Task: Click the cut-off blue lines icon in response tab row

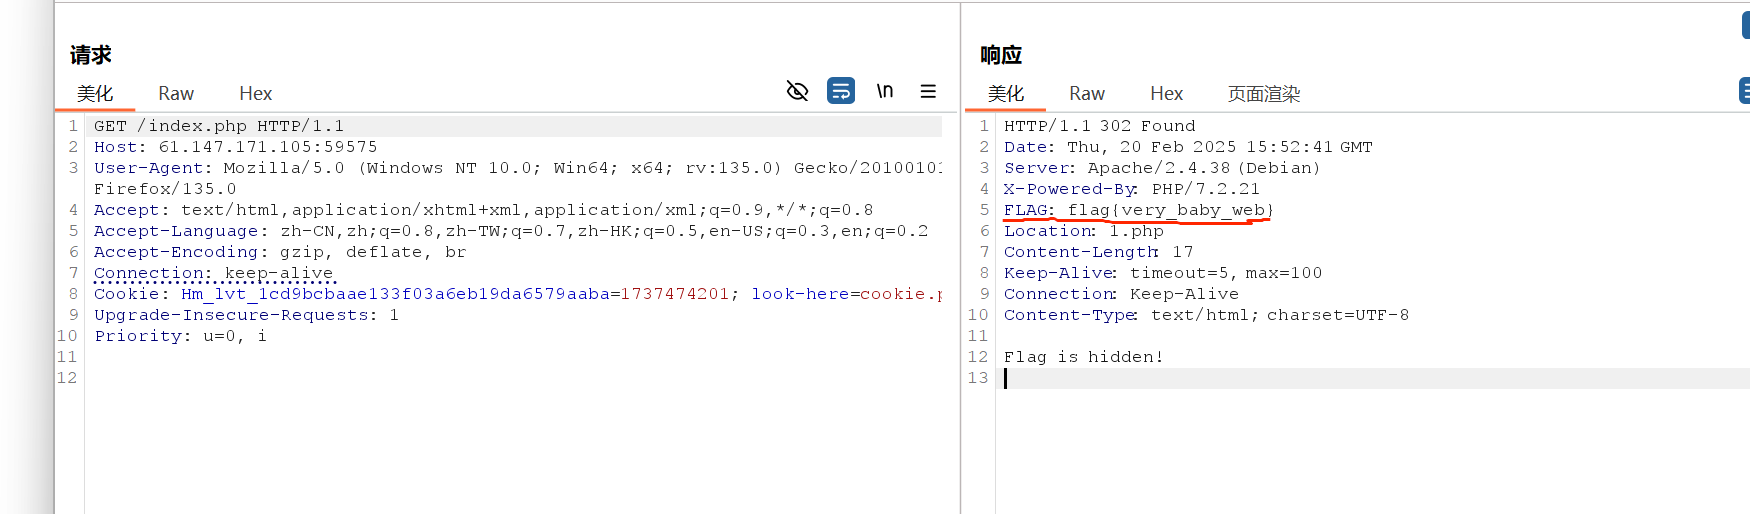Action: 1744,91
